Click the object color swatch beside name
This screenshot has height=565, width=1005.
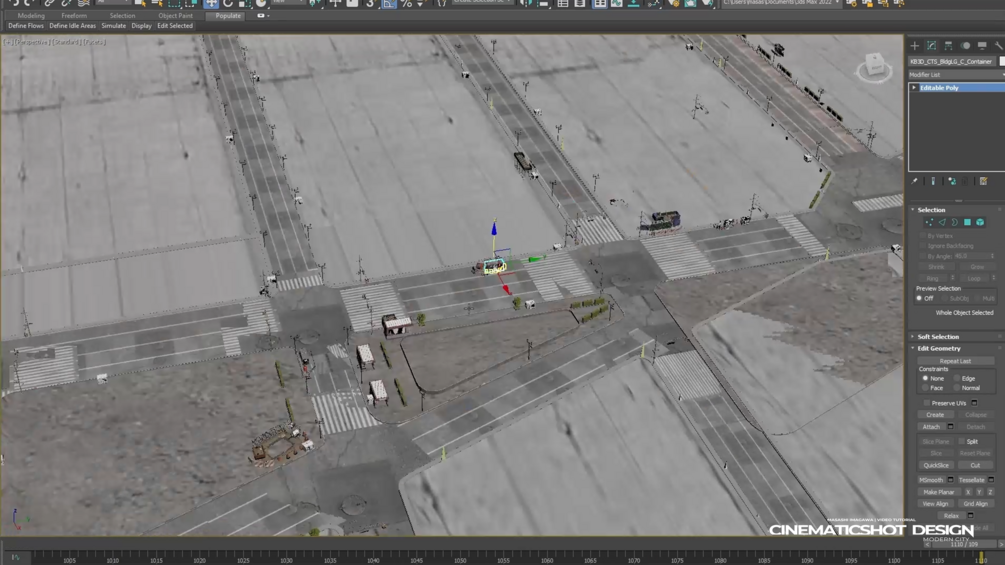[1001, 61]
